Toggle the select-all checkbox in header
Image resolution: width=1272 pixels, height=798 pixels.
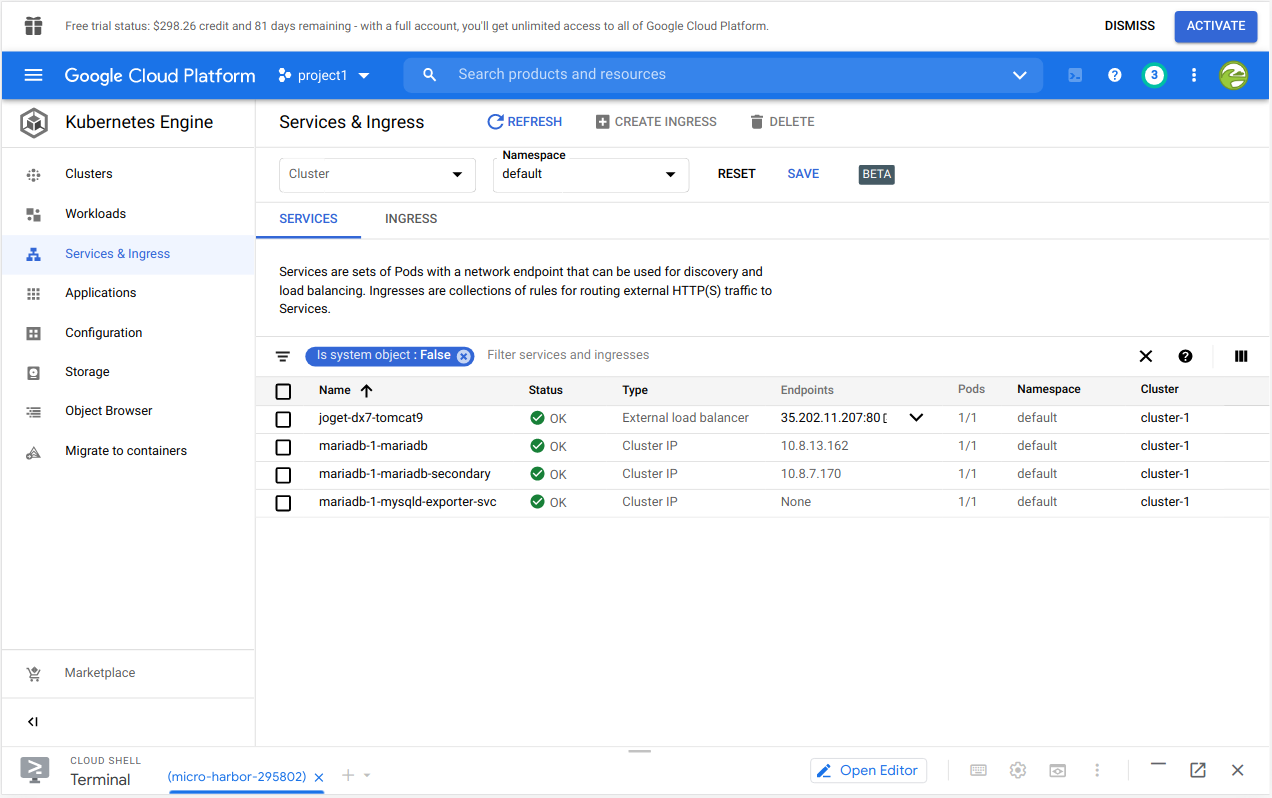tap(283, 391)
